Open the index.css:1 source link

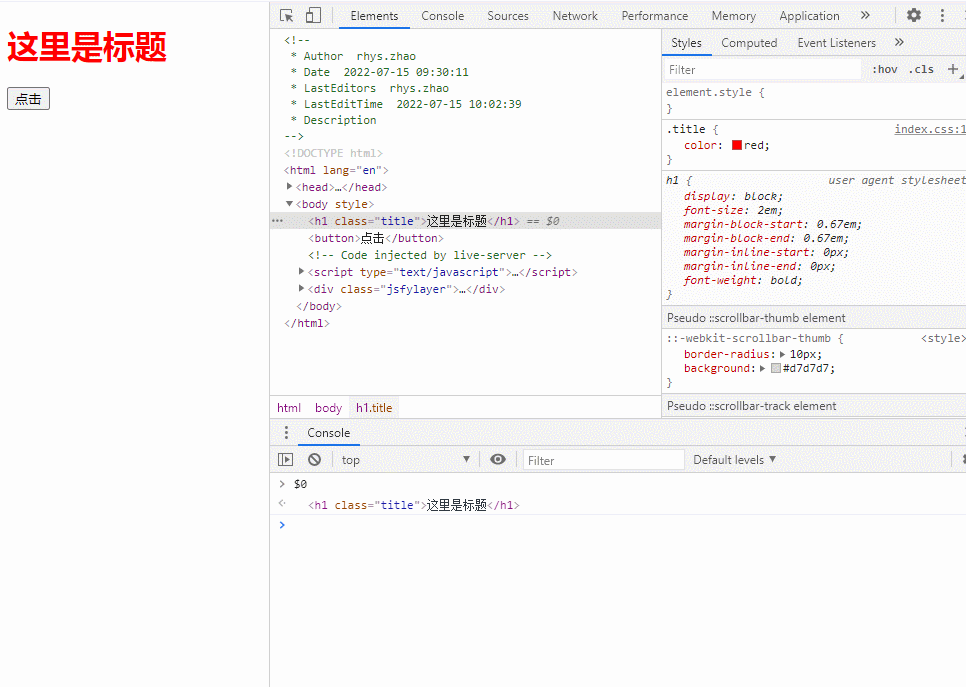tap(930, 129)
